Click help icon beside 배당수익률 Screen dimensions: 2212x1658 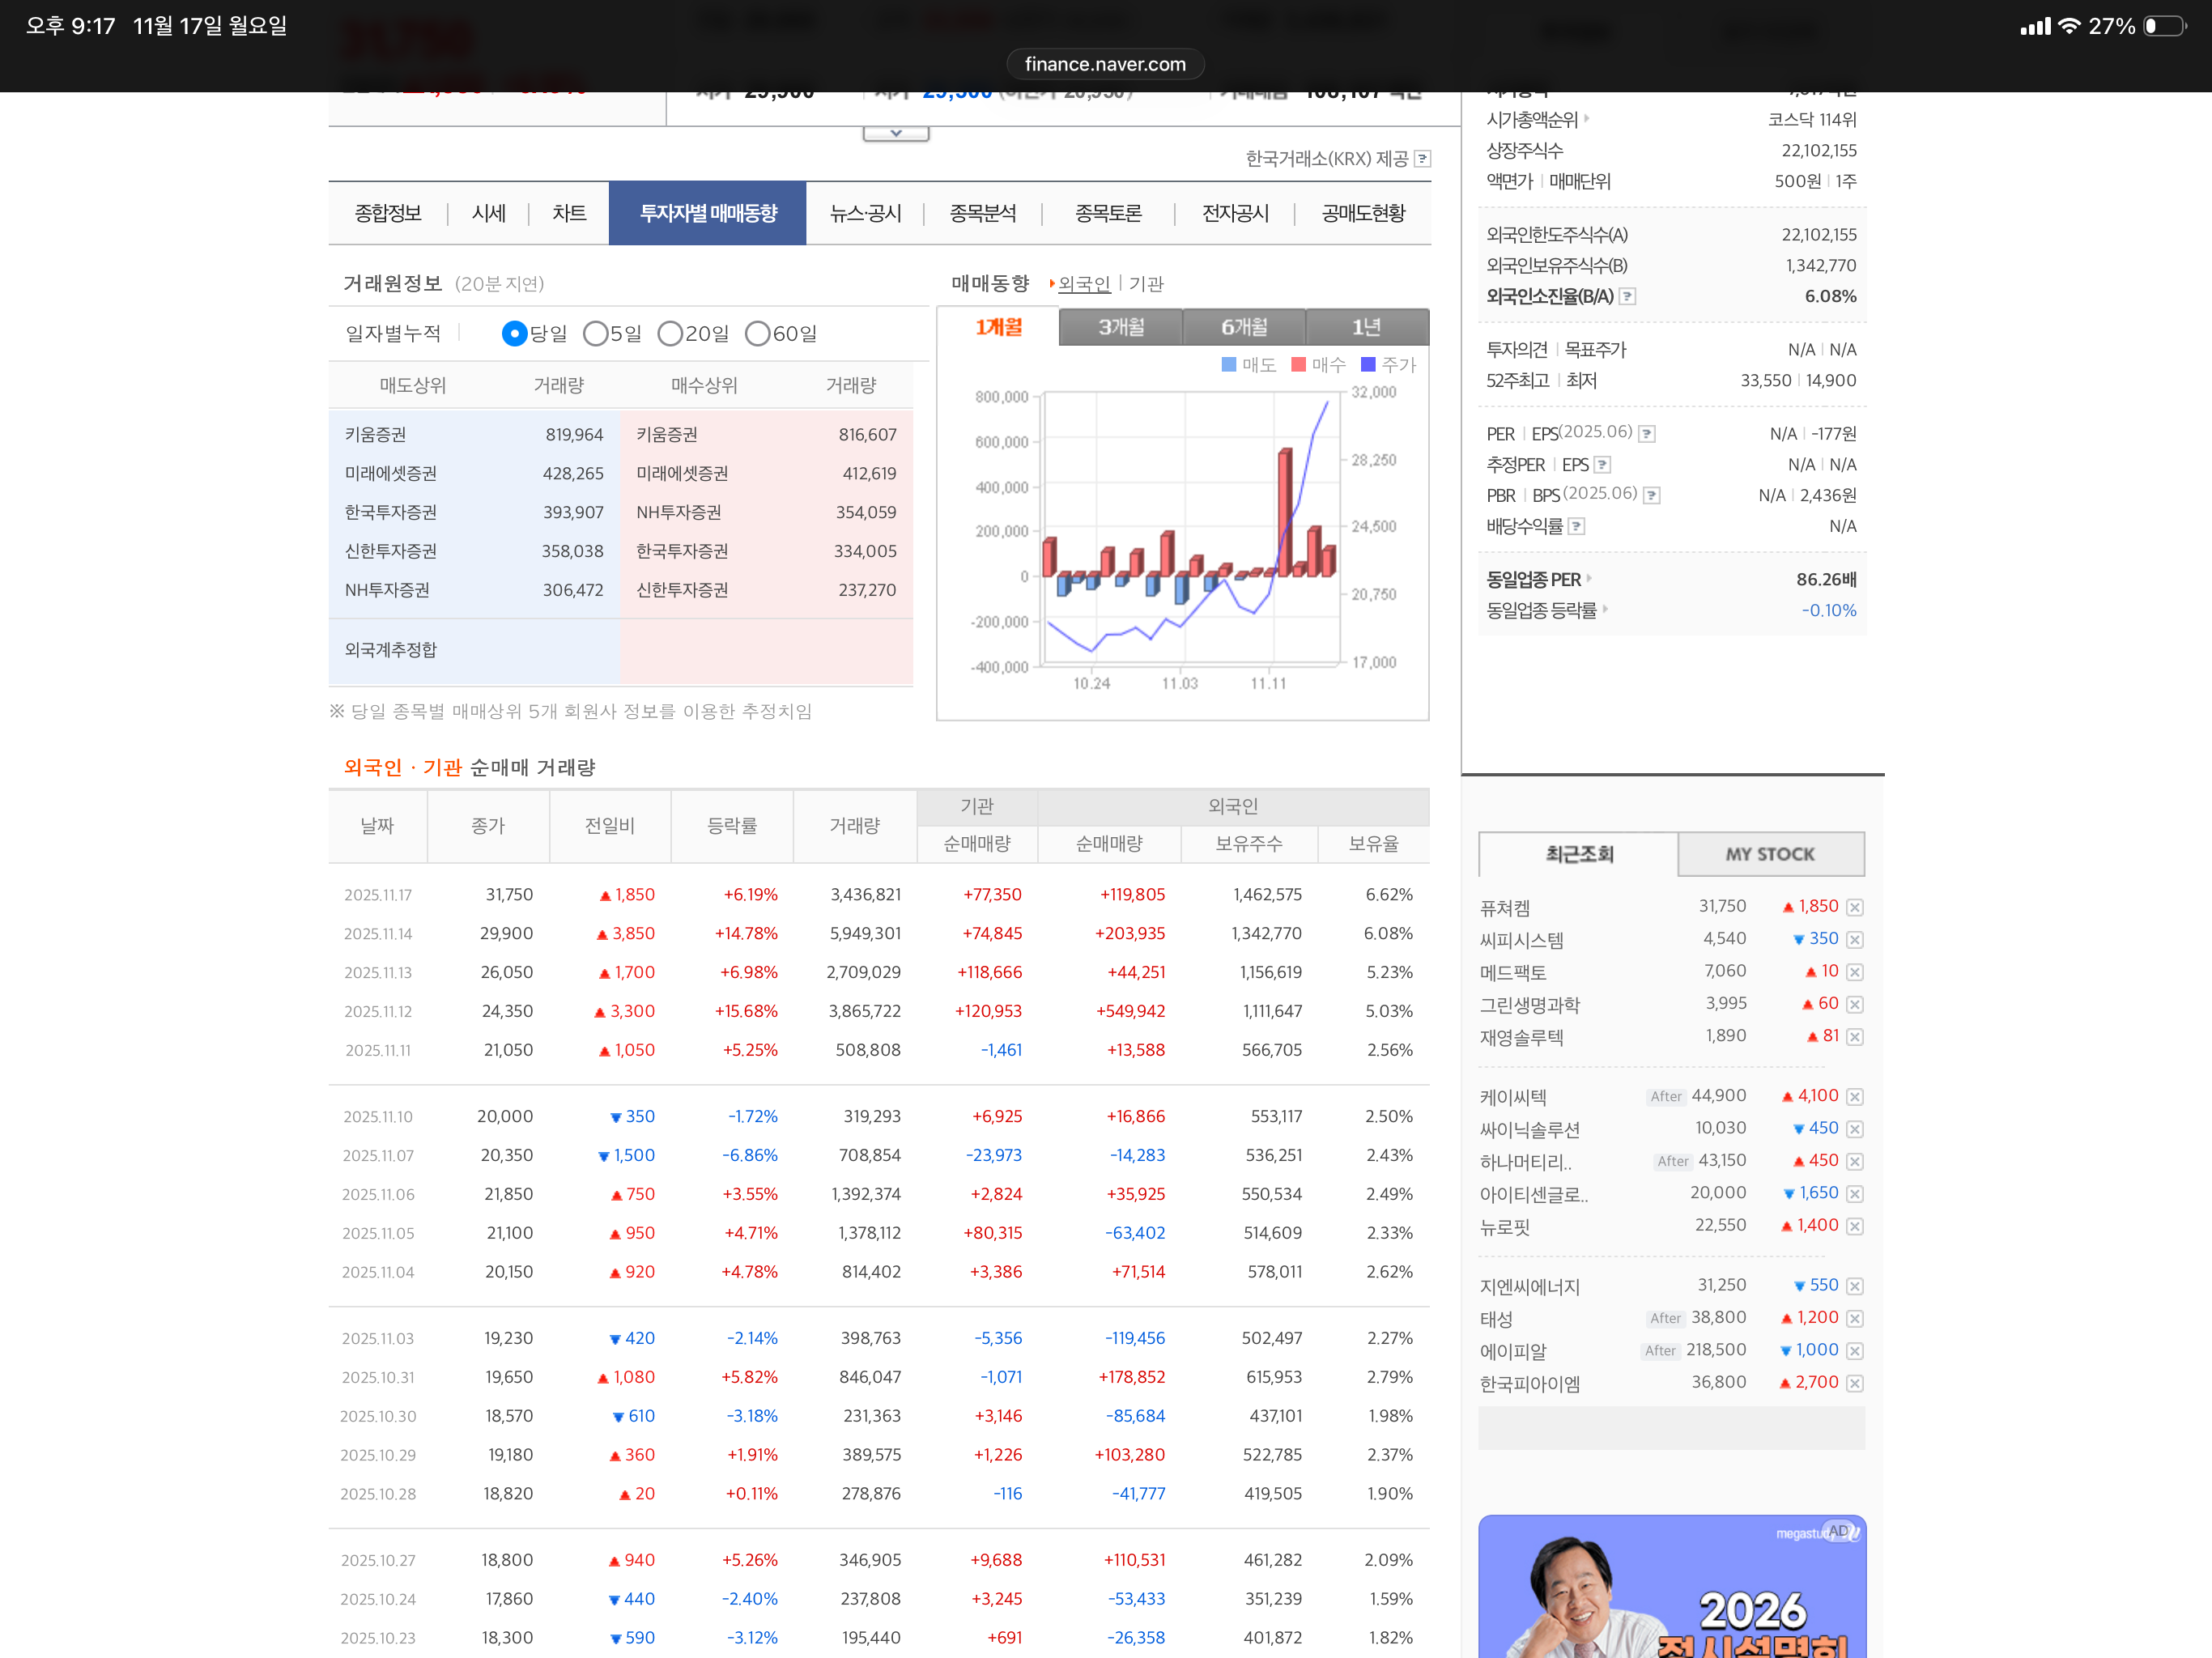(1576, 526)
